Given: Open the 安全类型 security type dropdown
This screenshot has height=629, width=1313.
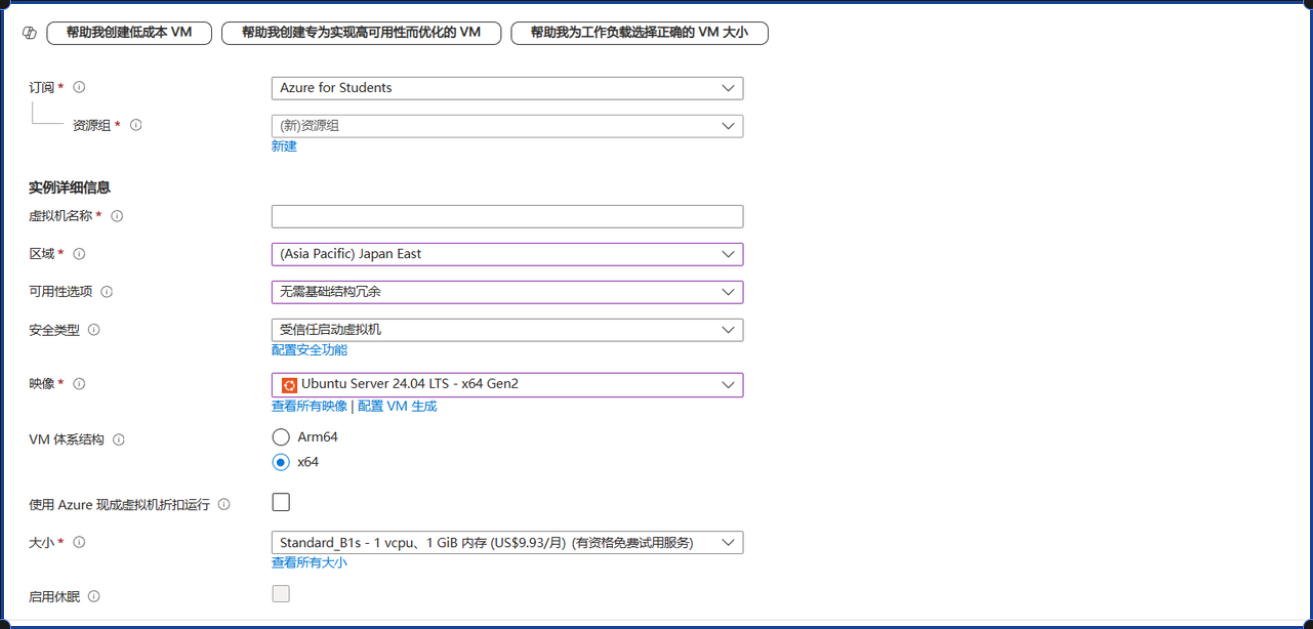Looking at the screenshot, I should tap(507, 330).
